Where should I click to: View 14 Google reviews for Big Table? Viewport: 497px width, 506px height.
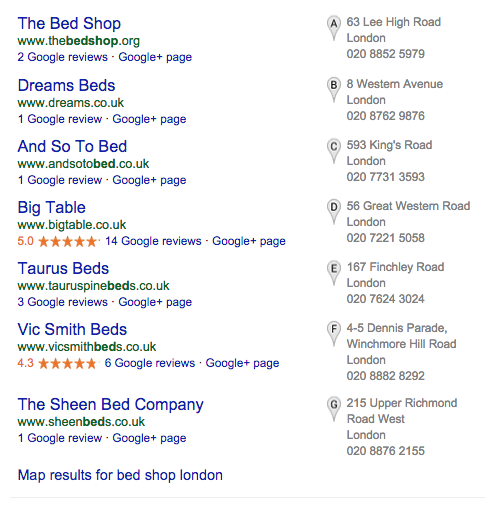pyautogui.click(x=153, y=241)
